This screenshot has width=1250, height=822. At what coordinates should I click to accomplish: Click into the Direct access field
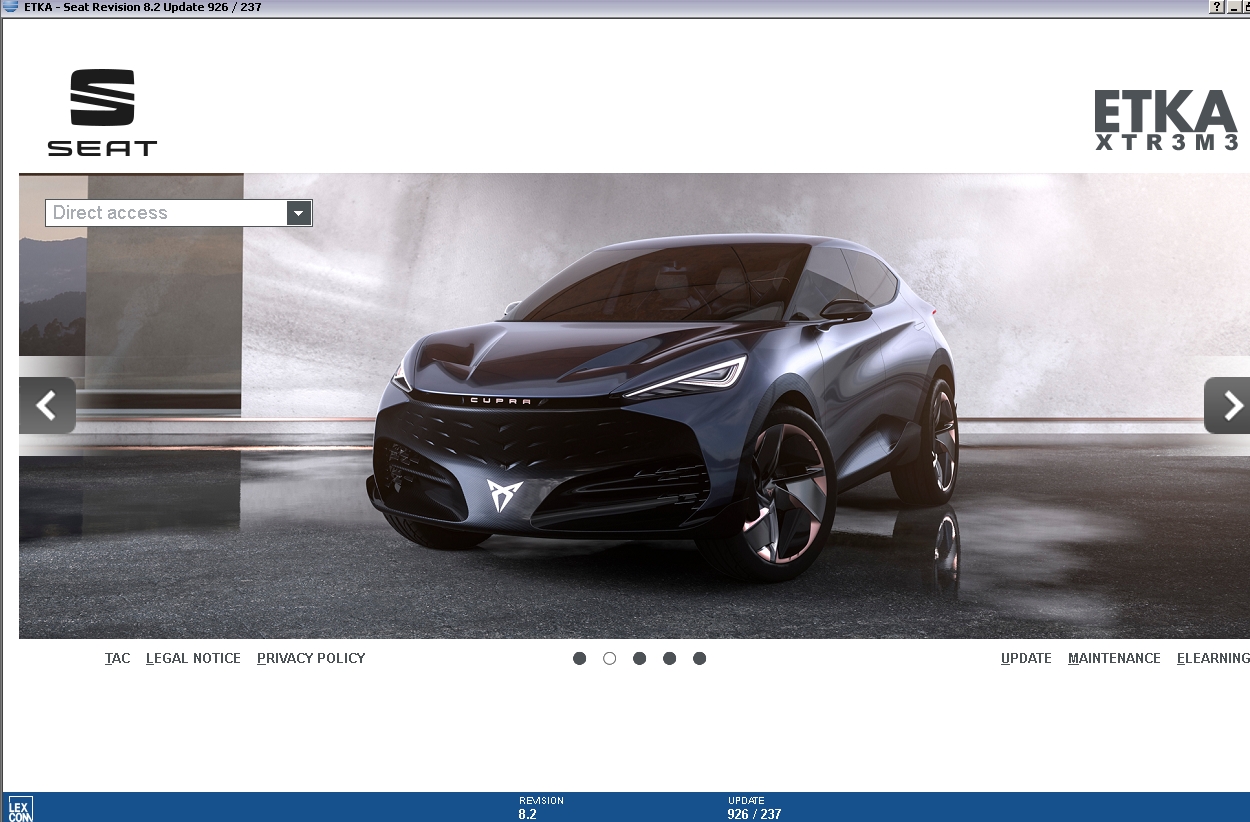(x=166, y=212)
